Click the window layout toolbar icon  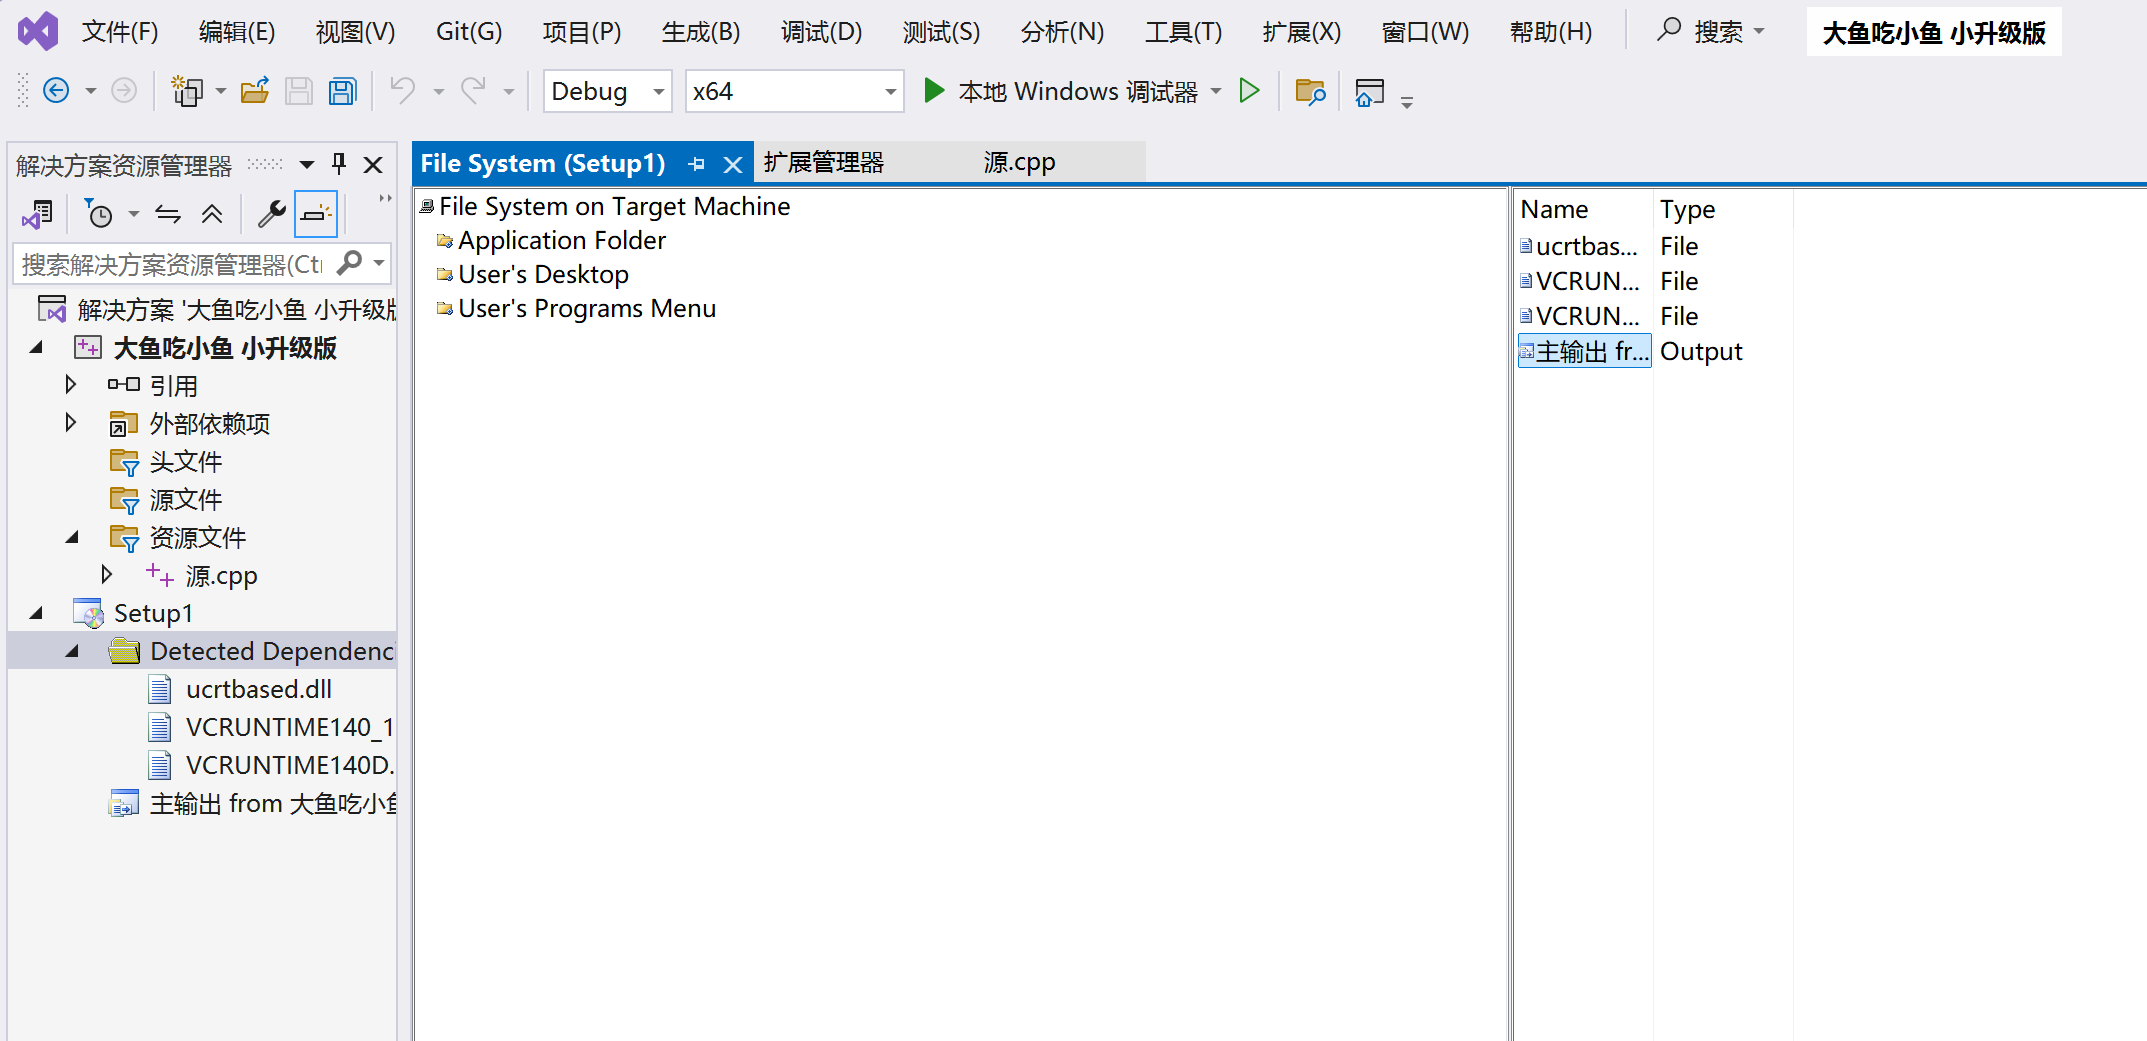pyautogui.click(x=1370, y=91)
